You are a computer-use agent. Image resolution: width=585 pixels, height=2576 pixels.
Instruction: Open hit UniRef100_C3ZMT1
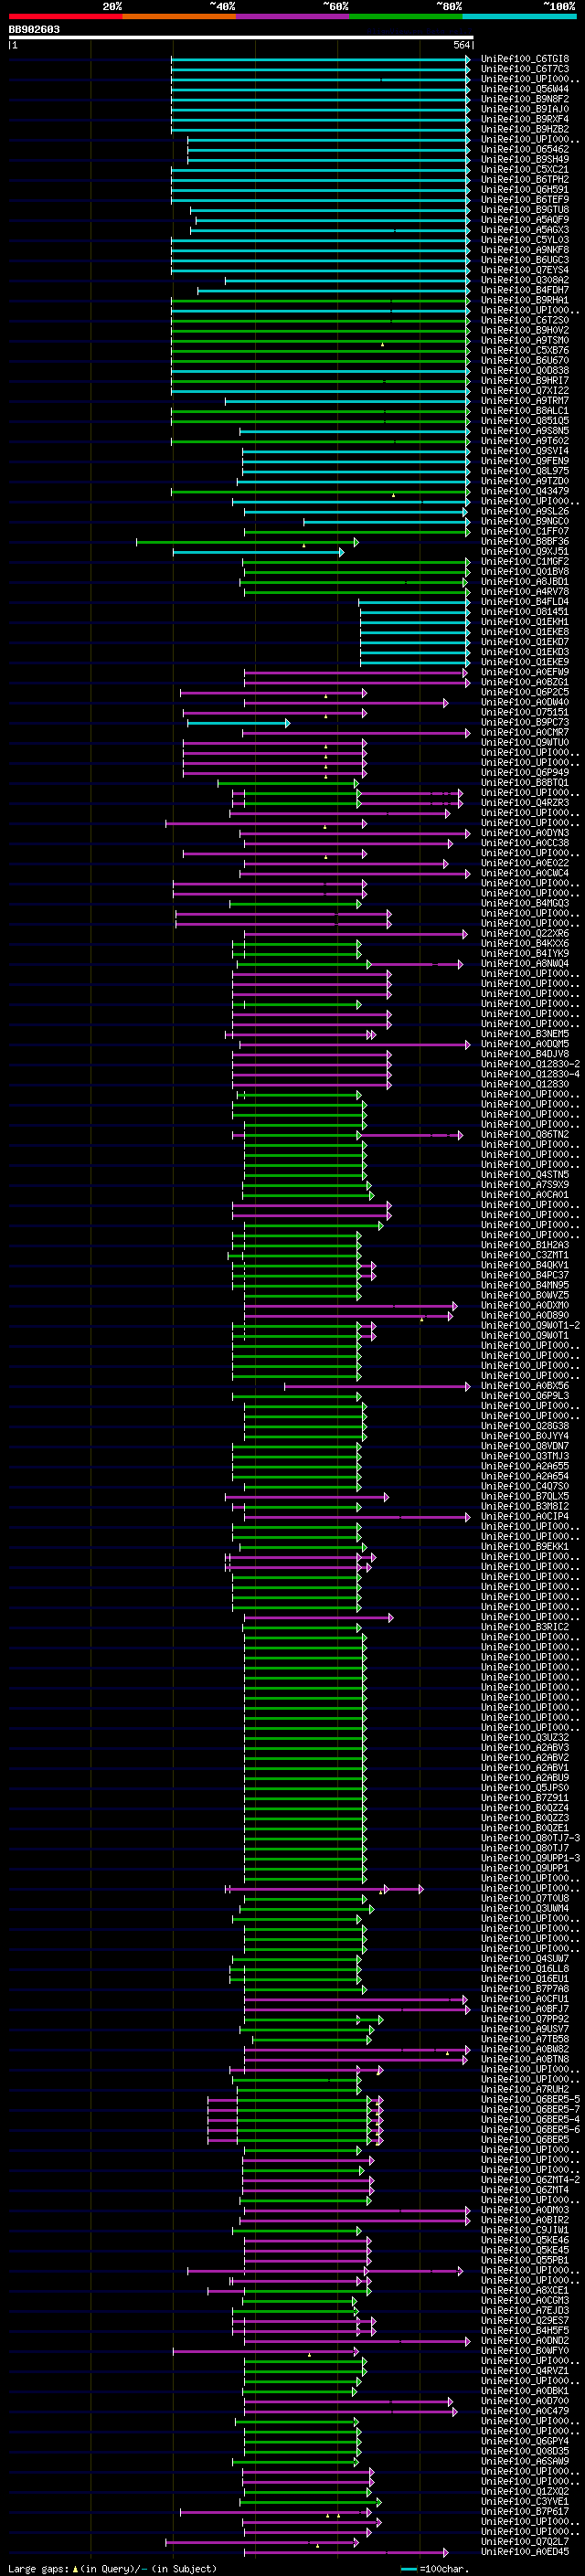point(525,1255)
